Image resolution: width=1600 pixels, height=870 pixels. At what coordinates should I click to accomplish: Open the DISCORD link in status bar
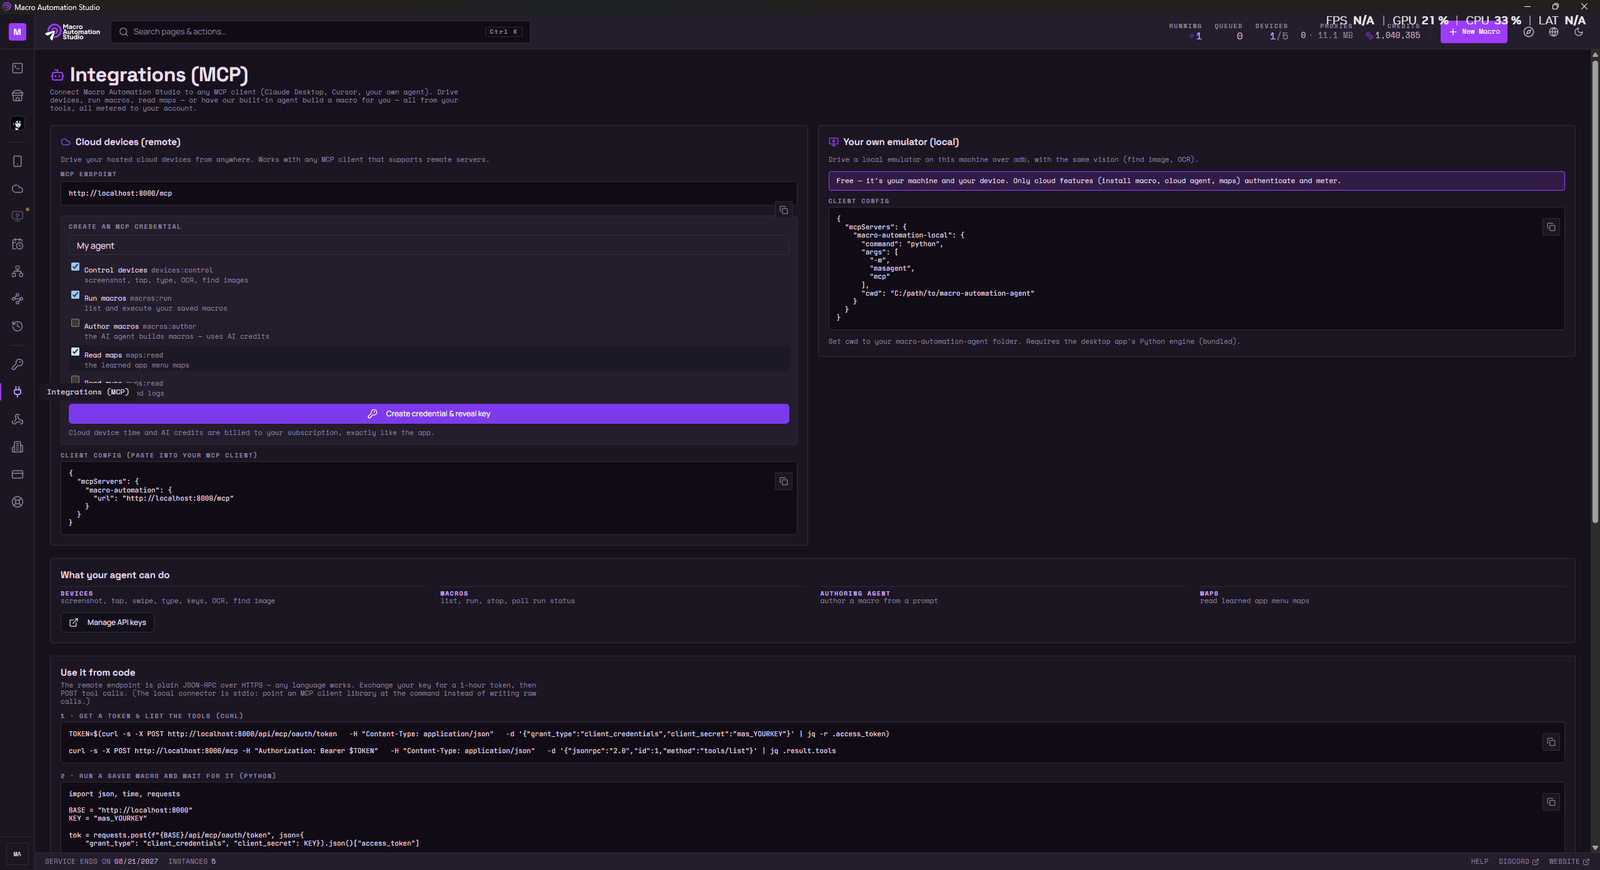coord(1518,861)
